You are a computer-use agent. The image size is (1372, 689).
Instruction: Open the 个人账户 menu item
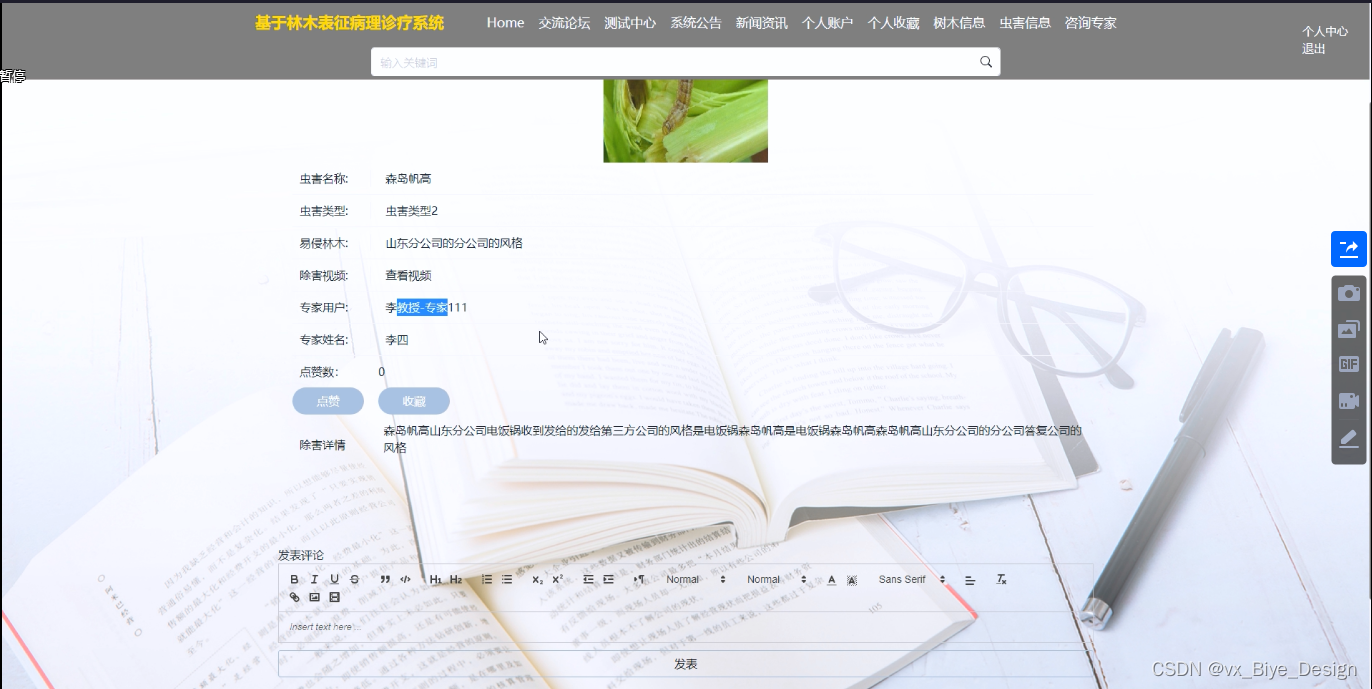click(827, 23)
